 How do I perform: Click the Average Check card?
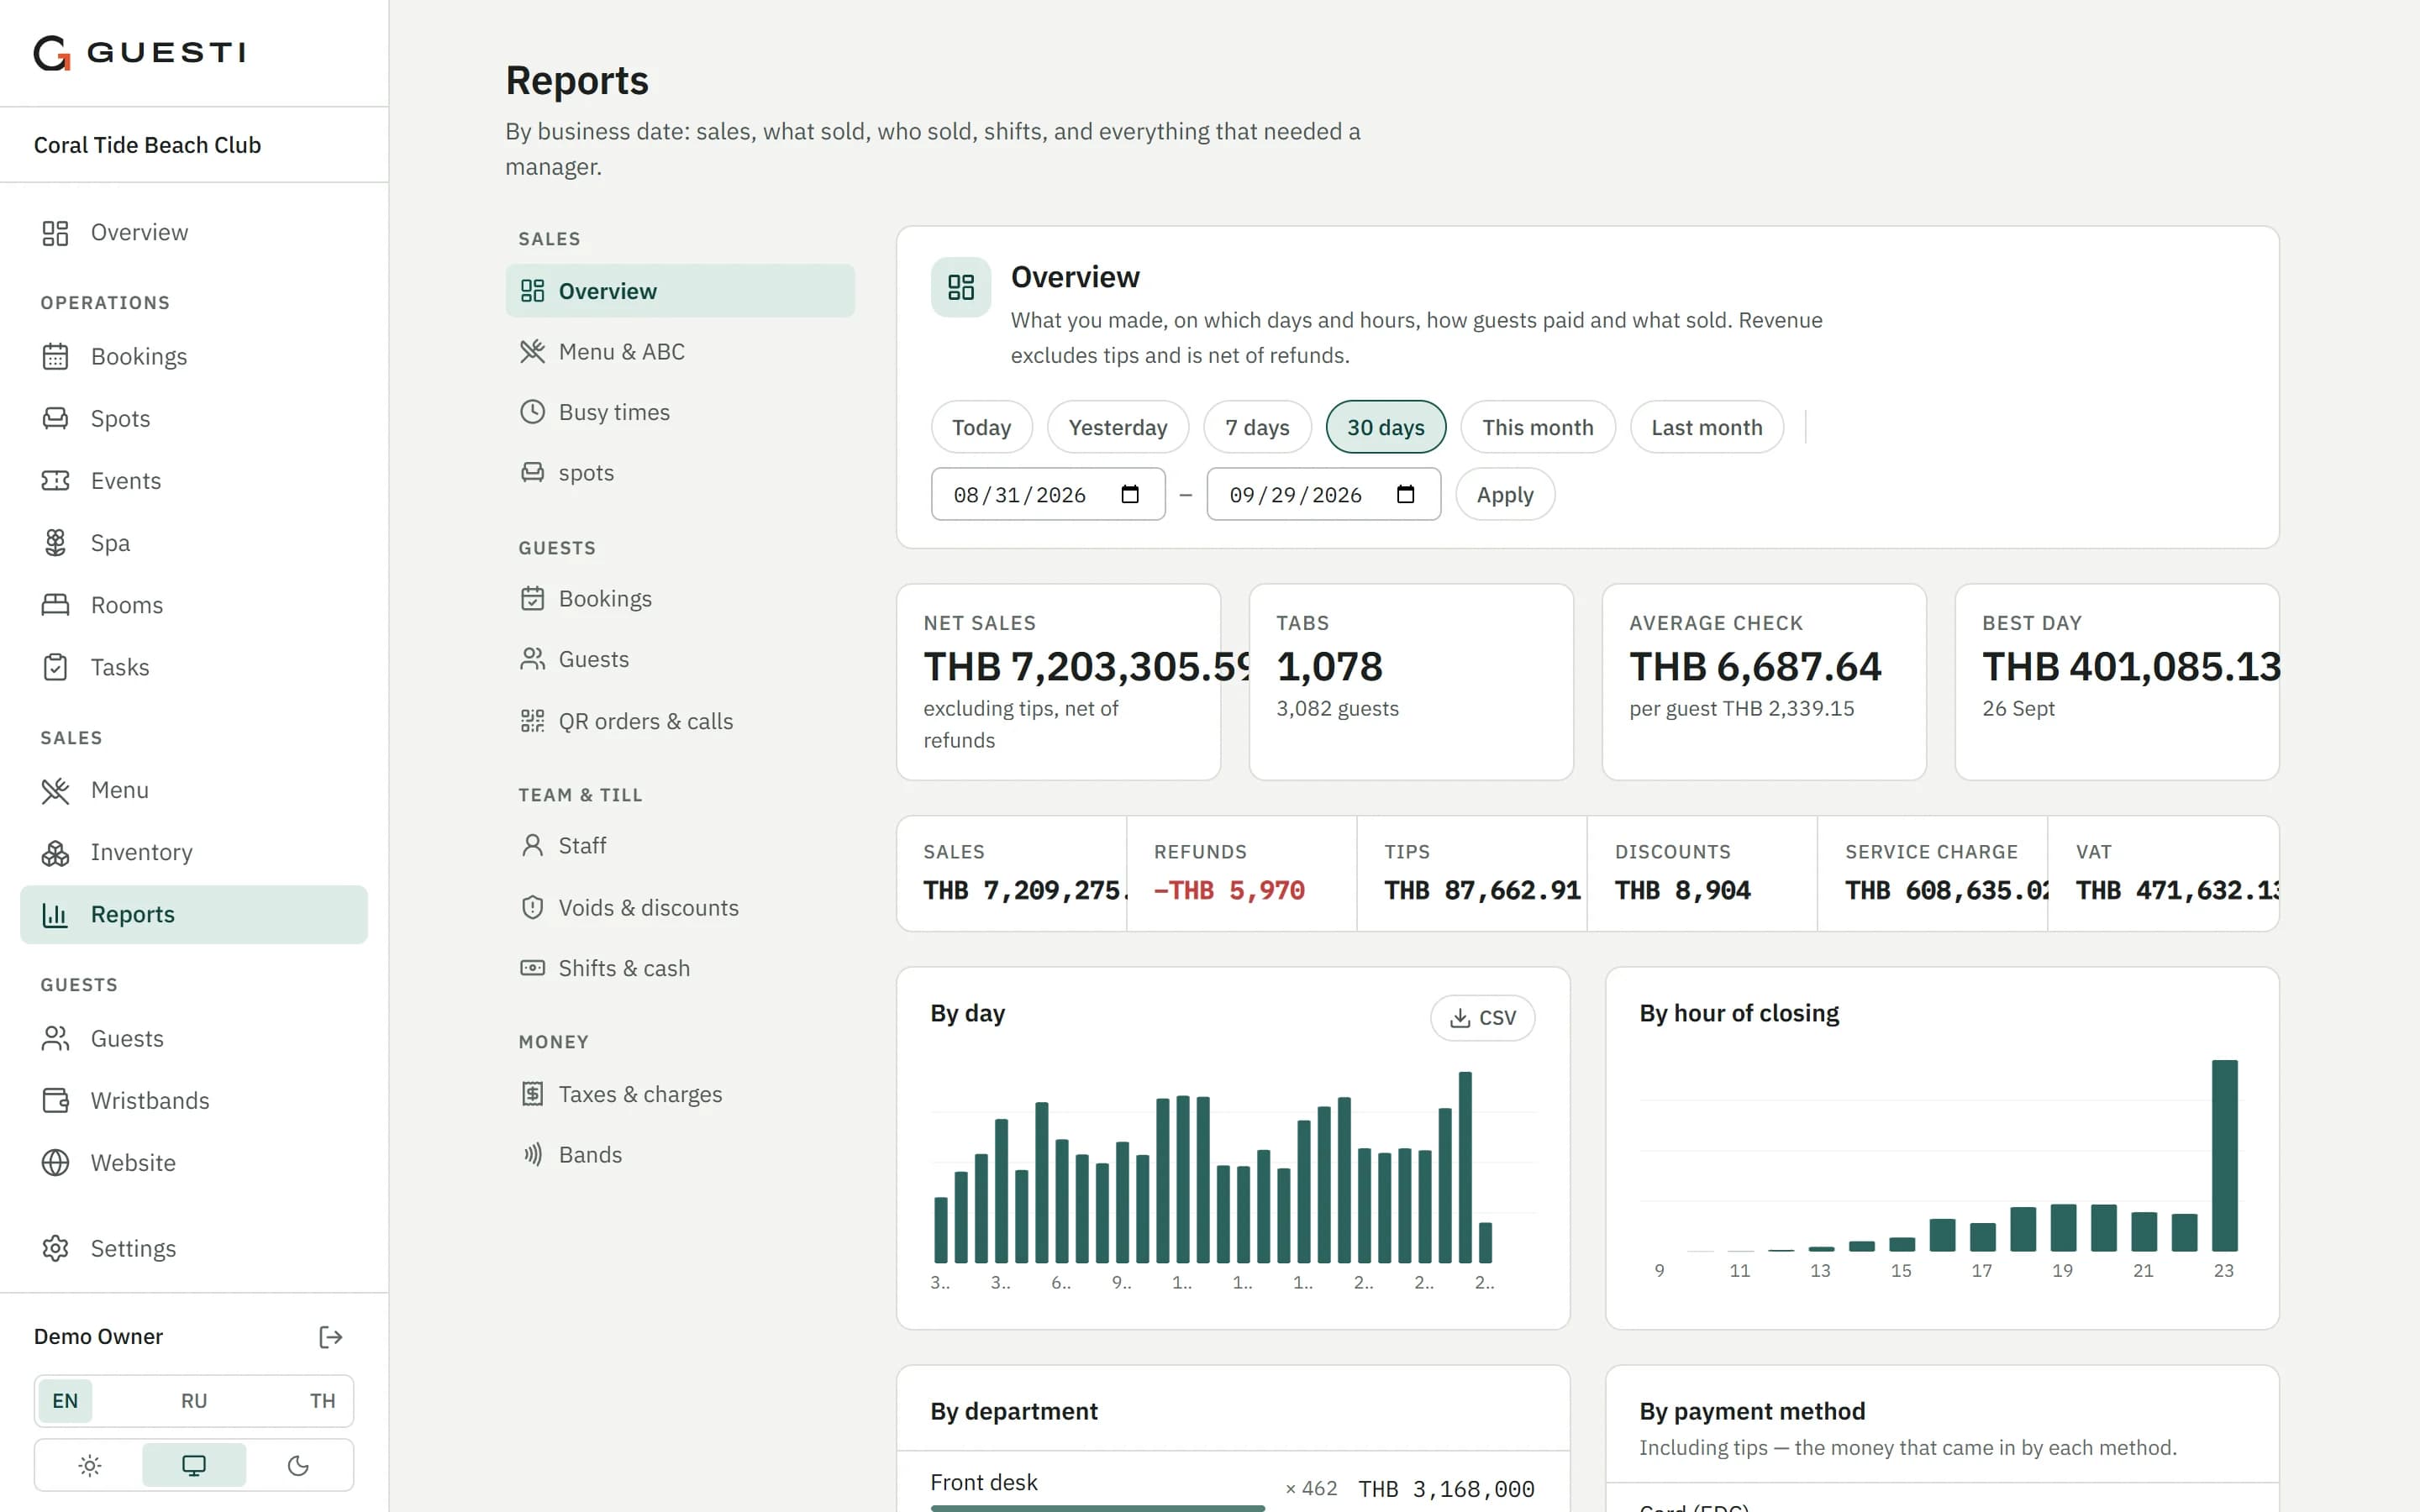pyautogui.click(x=1764, y=682)
